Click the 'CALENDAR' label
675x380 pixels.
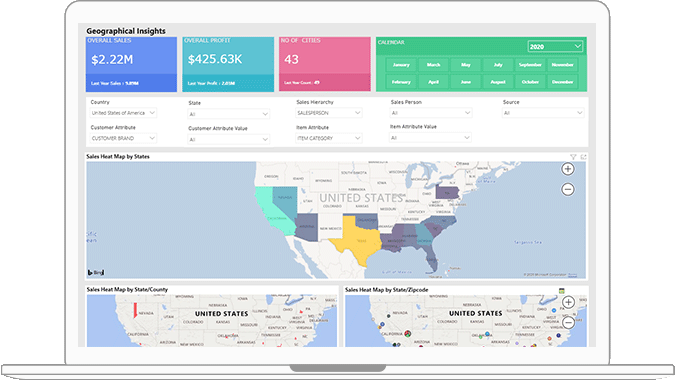(x=391, y=42)
